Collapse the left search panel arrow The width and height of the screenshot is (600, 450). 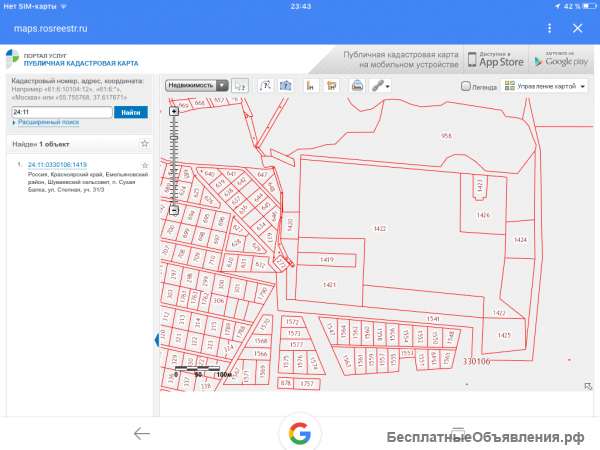[157, 340]
